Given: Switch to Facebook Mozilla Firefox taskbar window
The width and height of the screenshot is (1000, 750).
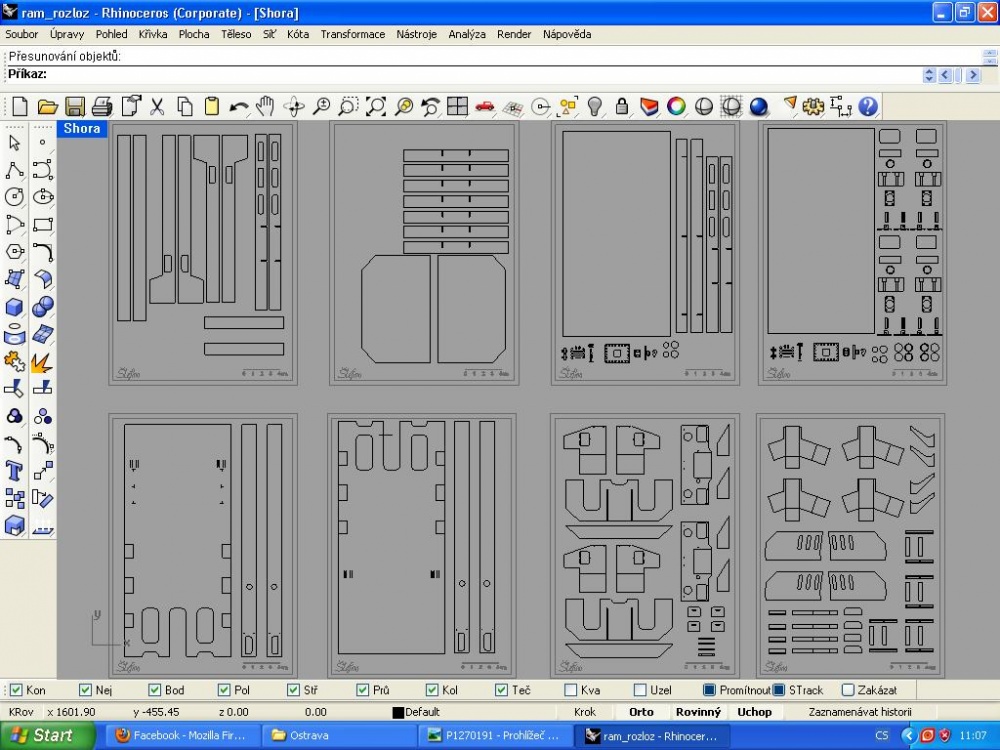Looking at the screenshot, I should [x=182, y=736].
